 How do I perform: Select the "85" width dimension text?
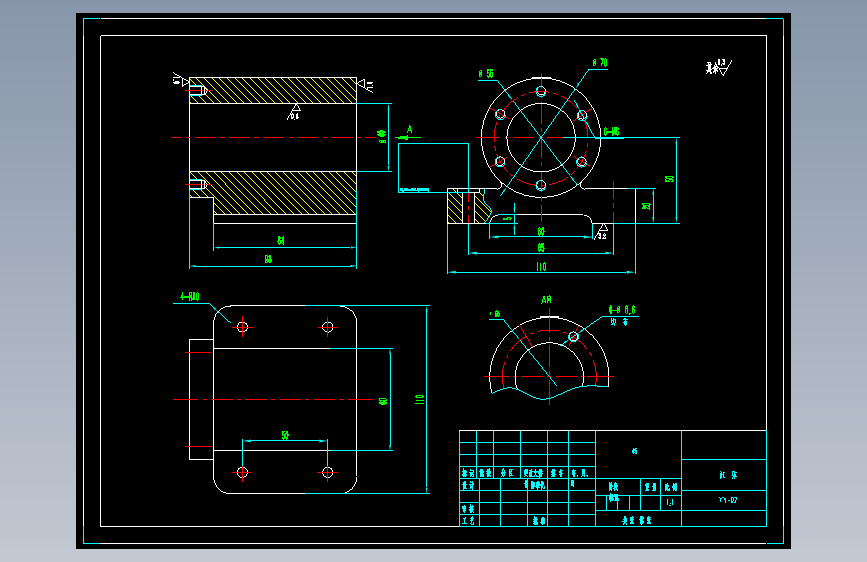(541, 247)
